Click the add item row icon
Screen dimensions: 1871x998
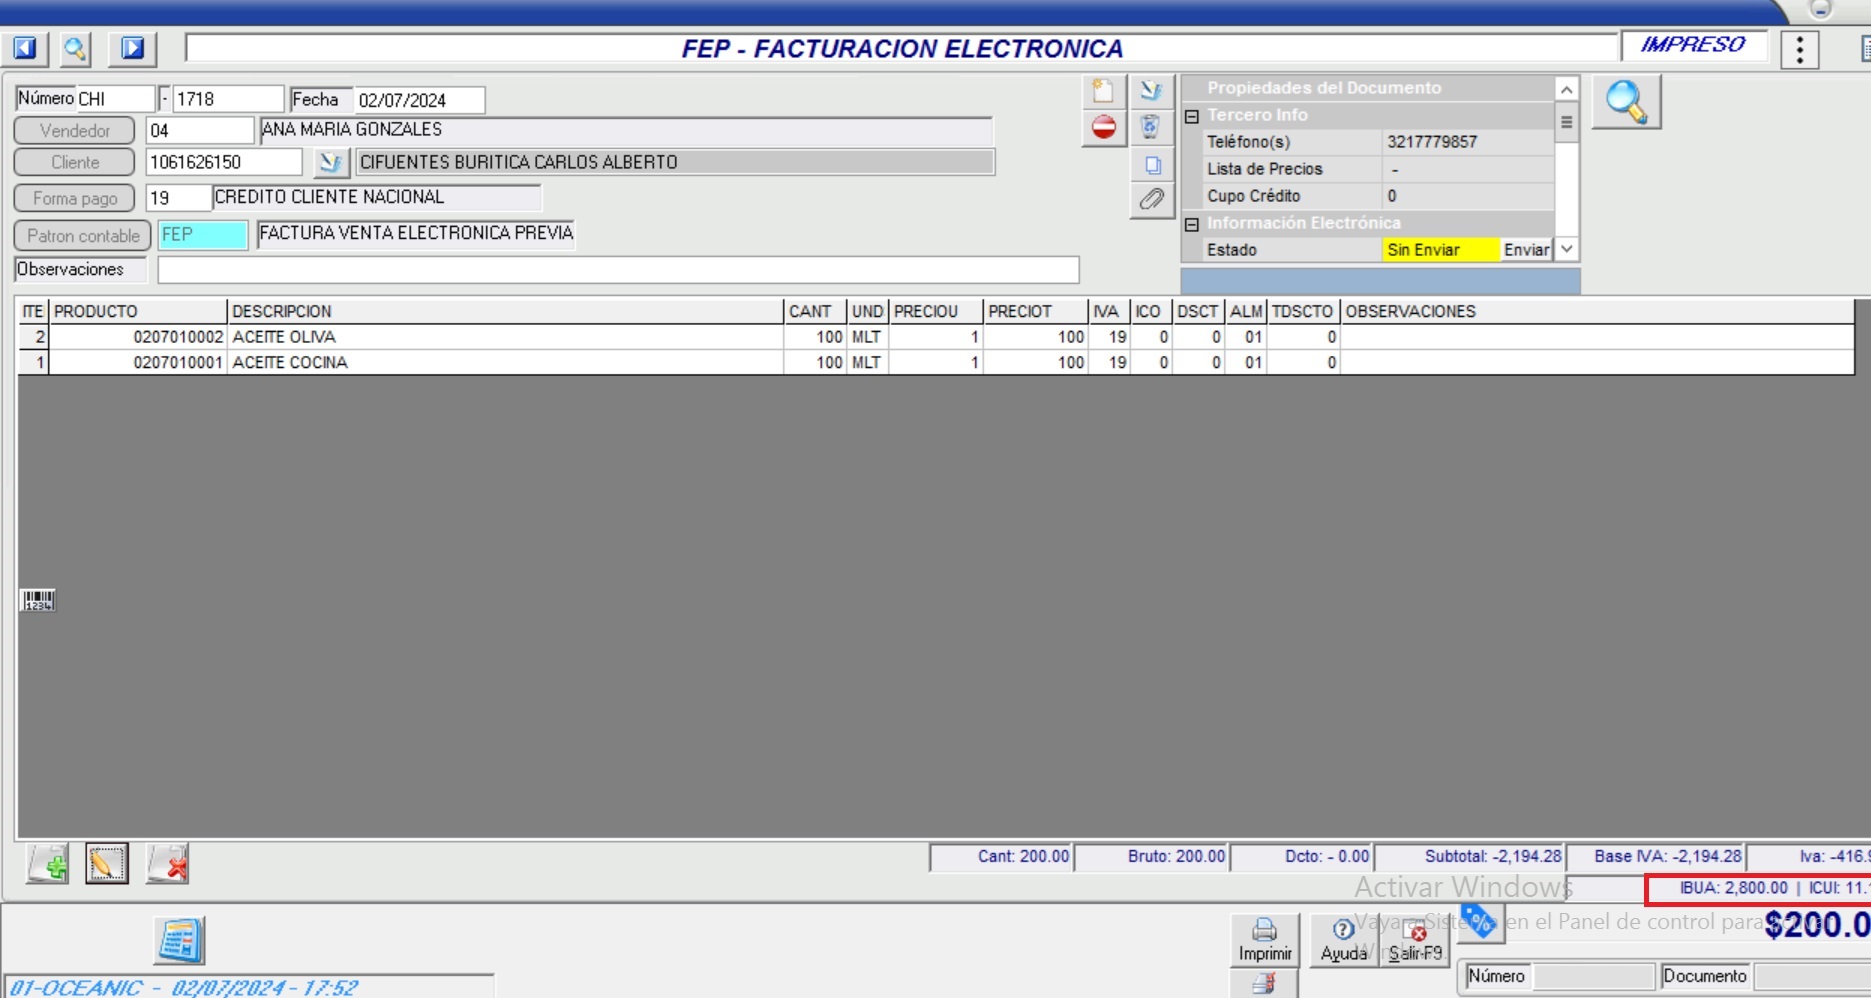48,864
